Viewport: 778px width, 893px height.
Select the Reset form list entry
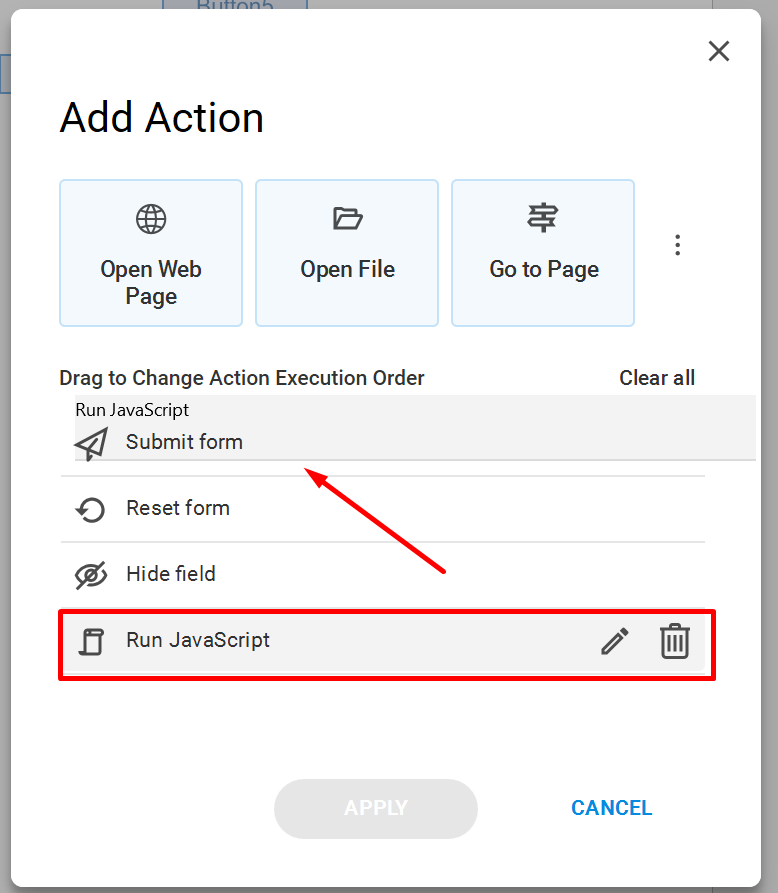(x=383, y=509)
